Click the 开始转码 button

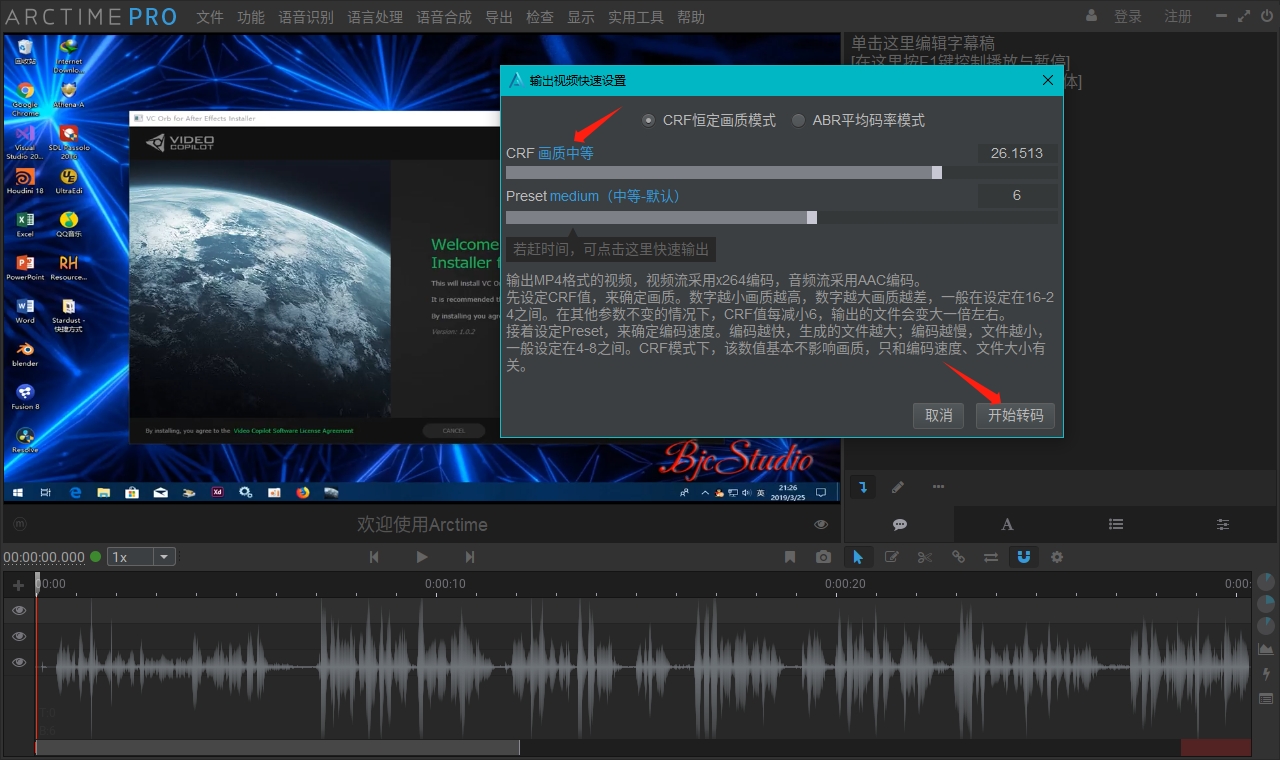pyautogui.click(x=1015, y=415)
